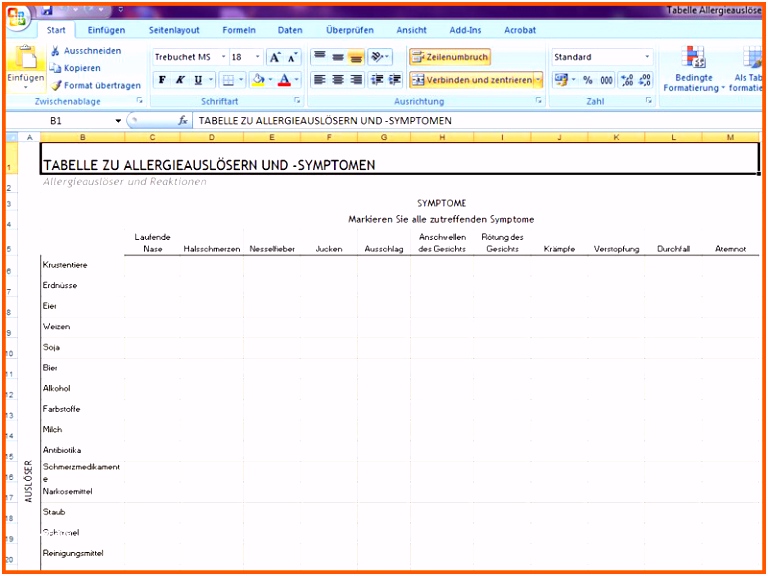Open underline style dropdown arrow
The image size is (768, 576).
211,80
